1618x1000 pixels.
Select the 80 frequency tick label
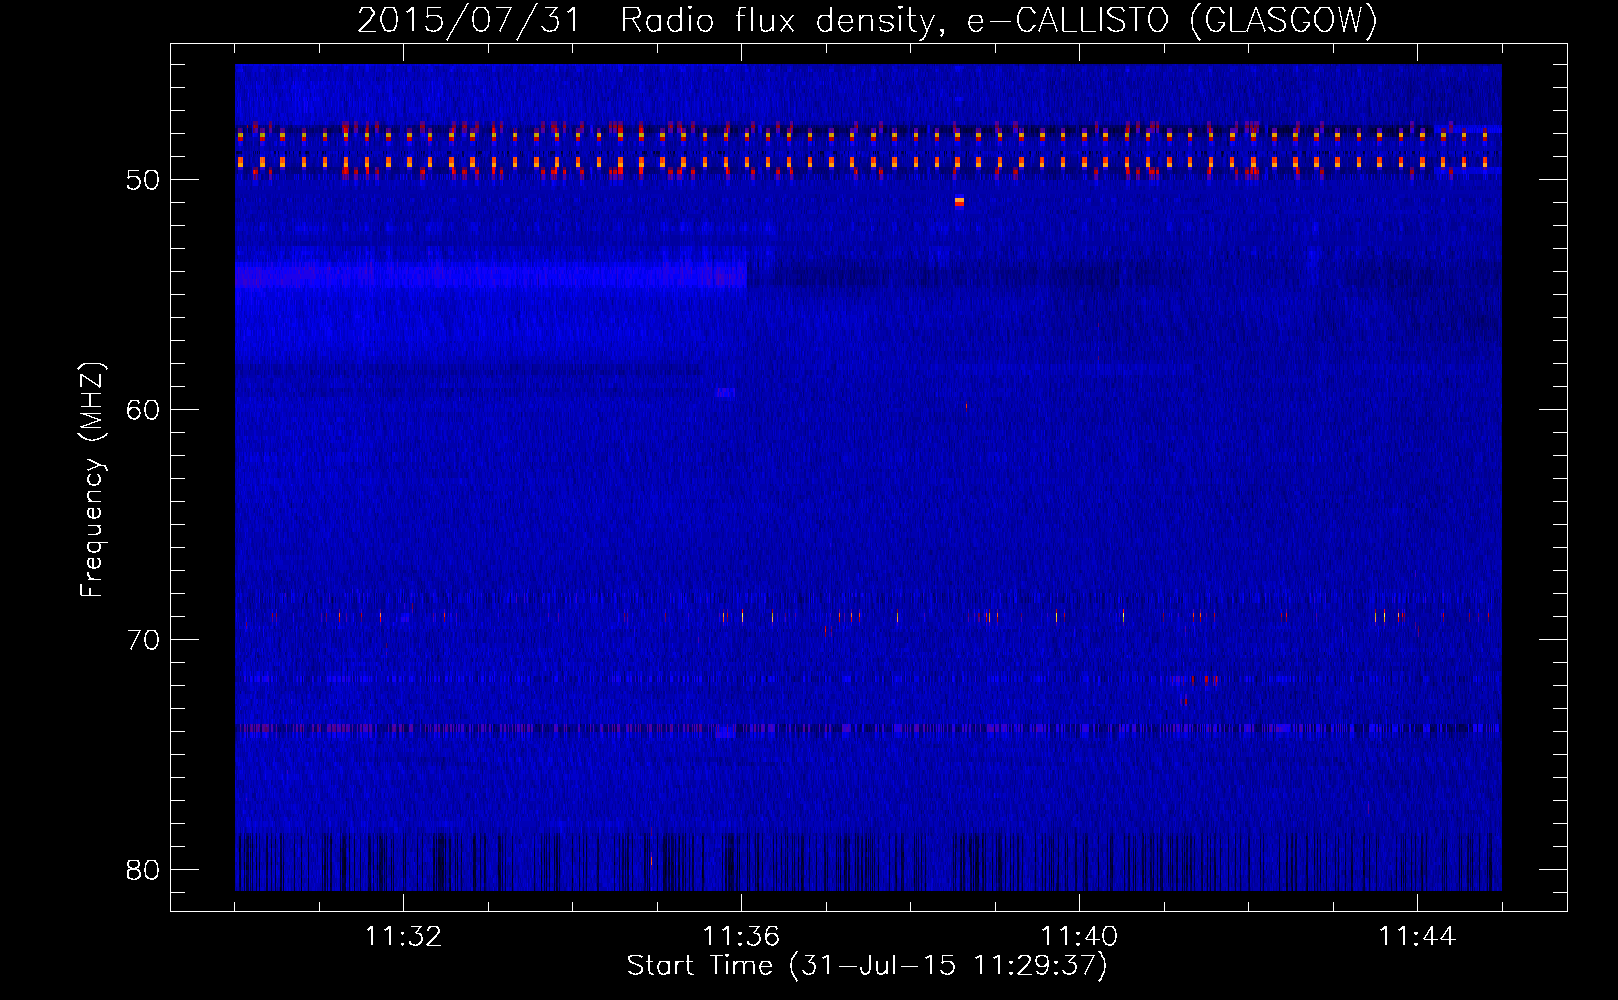click(x=143, y=870)
